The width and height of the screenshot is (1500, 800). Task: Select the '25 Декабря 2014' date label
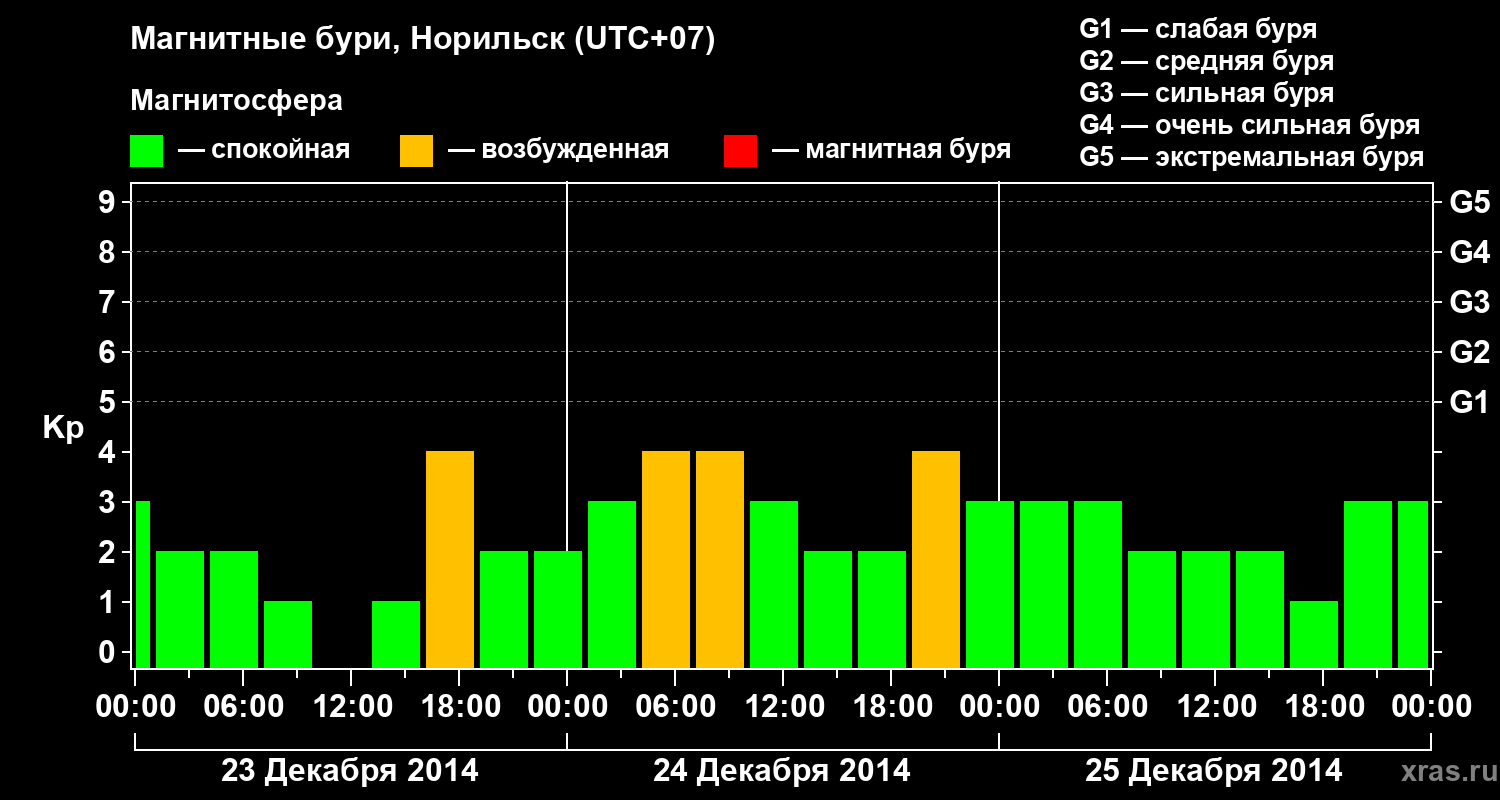1214,771
